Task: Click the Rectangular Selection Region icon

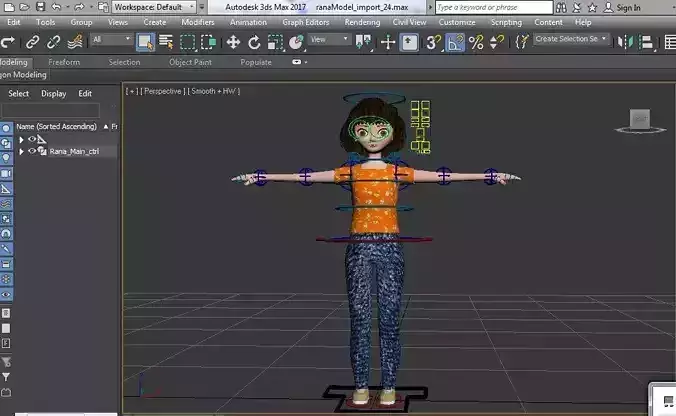Action: point(188,42)
